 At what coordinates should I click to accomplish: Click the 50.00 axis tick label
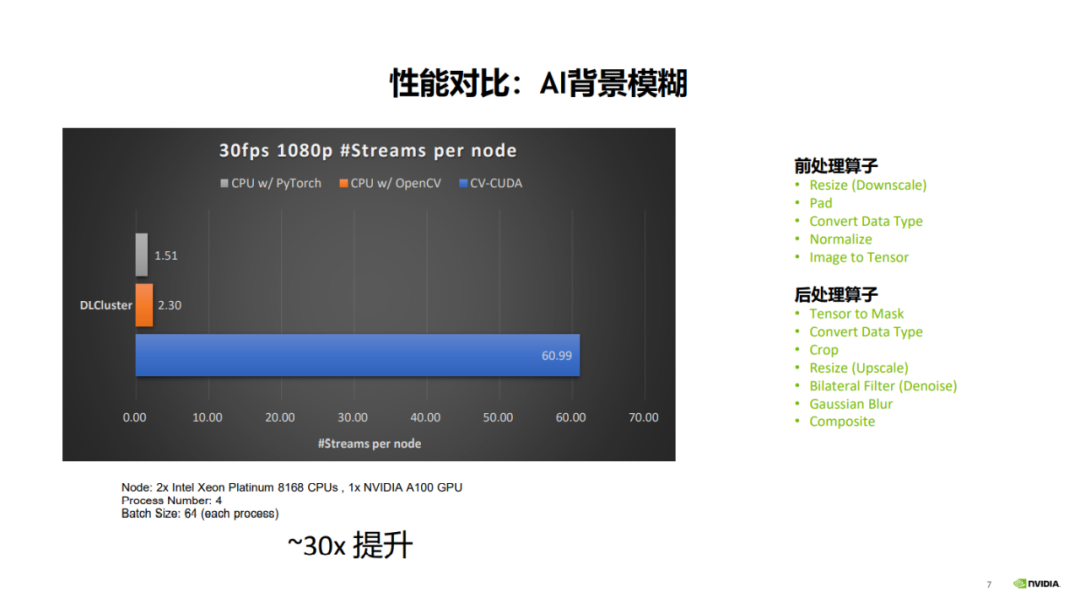(x=498, y=417)
